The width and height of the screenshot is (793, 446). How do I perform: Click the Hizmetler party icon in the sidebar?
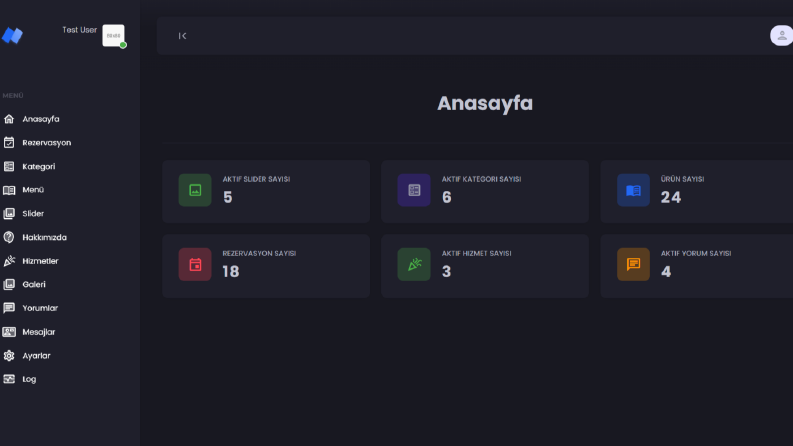pos(9,261)
